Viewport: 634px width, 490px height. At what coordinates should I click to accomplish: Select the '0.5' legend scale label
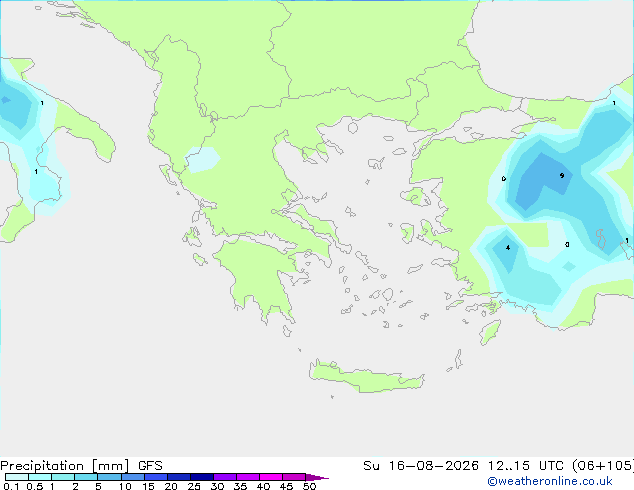pyautogui.click(x=35, y=486)
